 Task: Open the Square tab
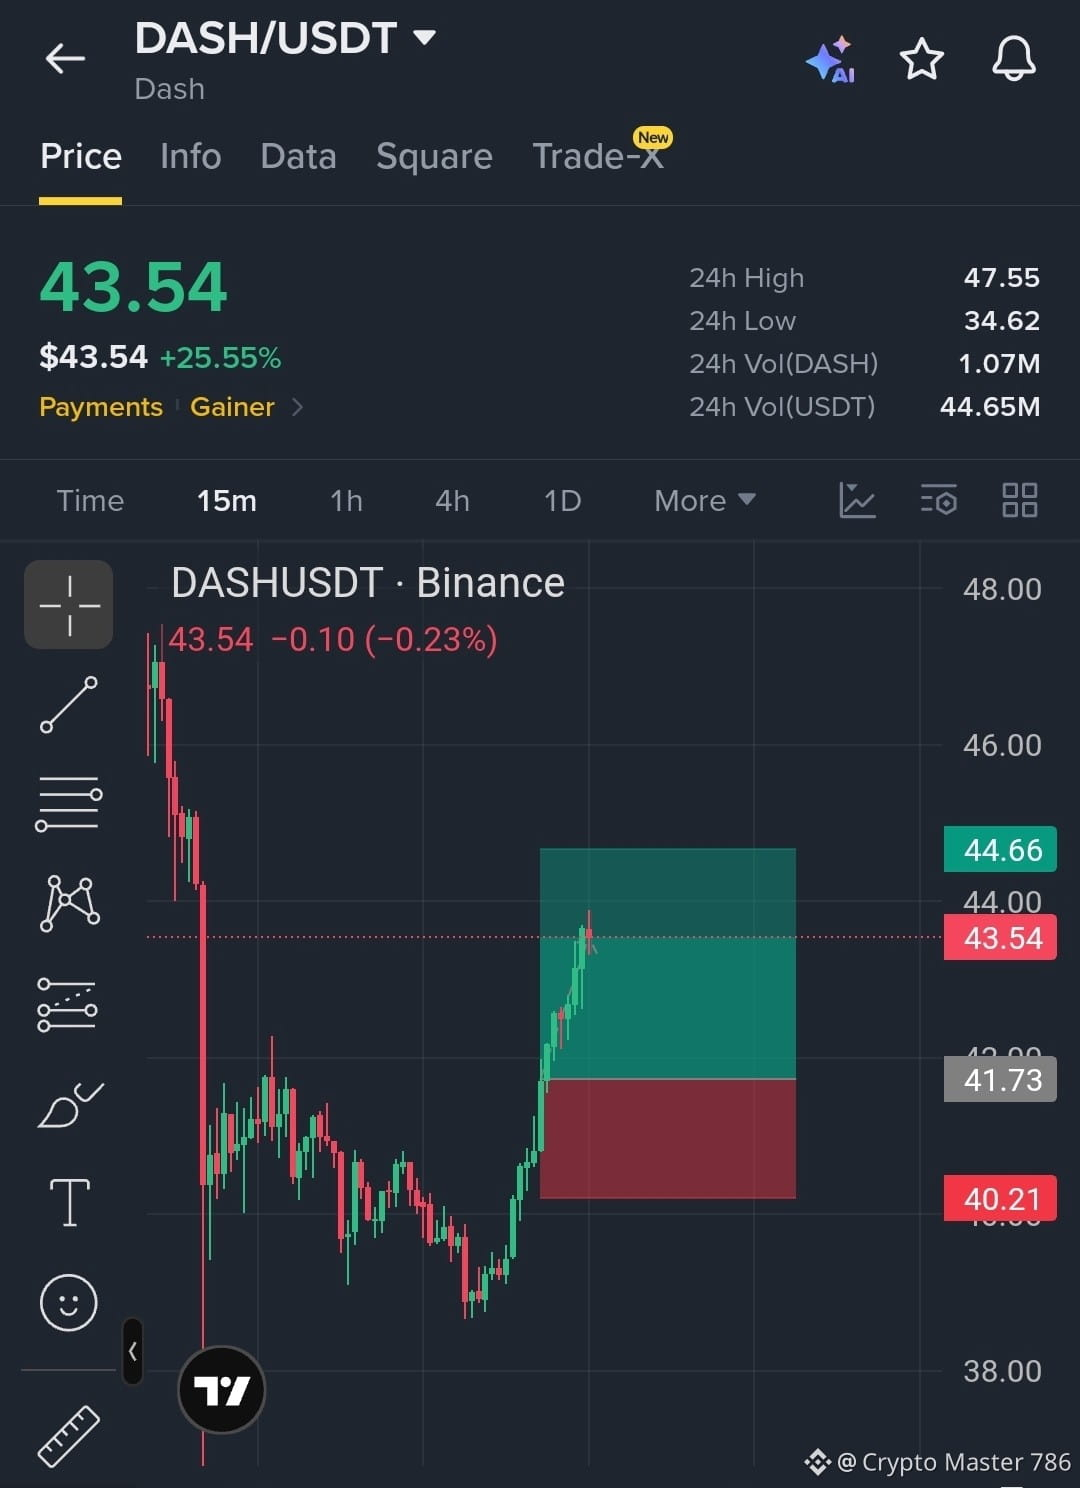coord(434,157)
